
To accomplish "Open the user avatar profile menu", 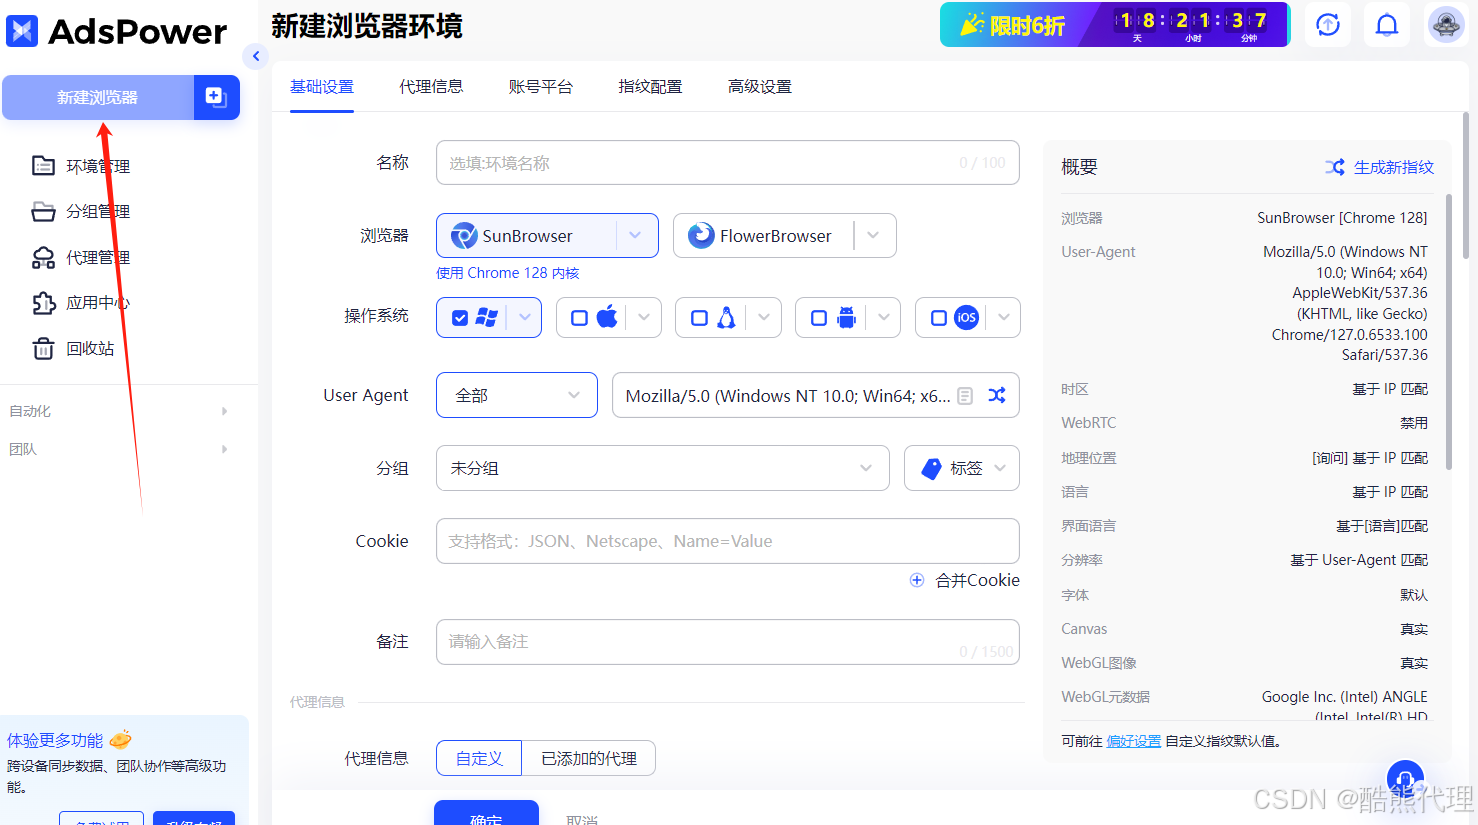I will click(1446, 25).
